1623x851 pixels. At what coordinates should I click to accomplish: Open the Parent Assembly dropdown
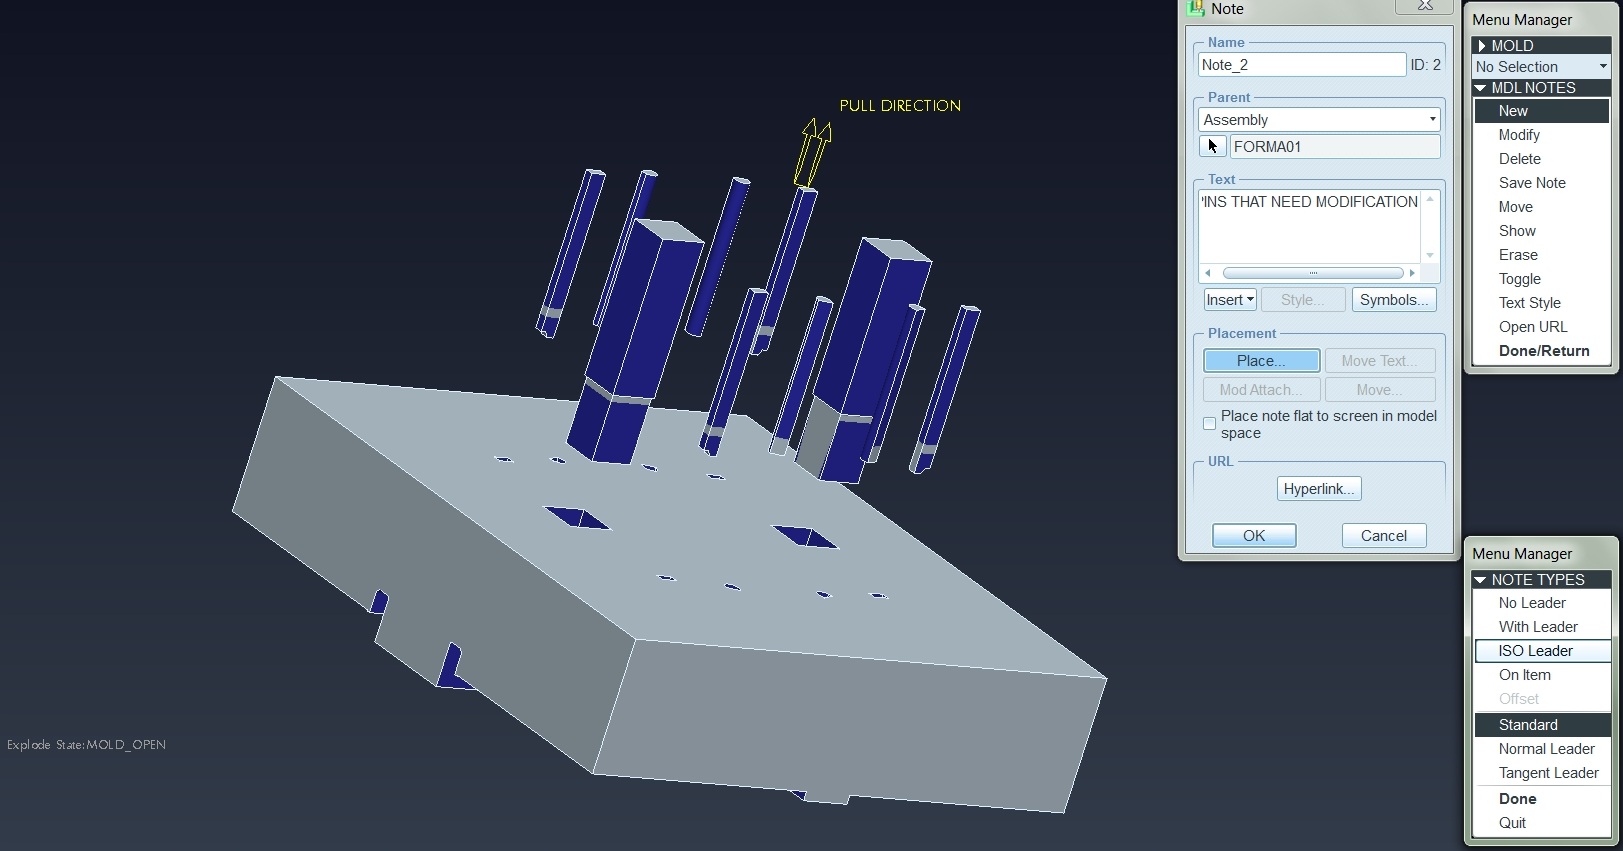(x=1319, y=119)
